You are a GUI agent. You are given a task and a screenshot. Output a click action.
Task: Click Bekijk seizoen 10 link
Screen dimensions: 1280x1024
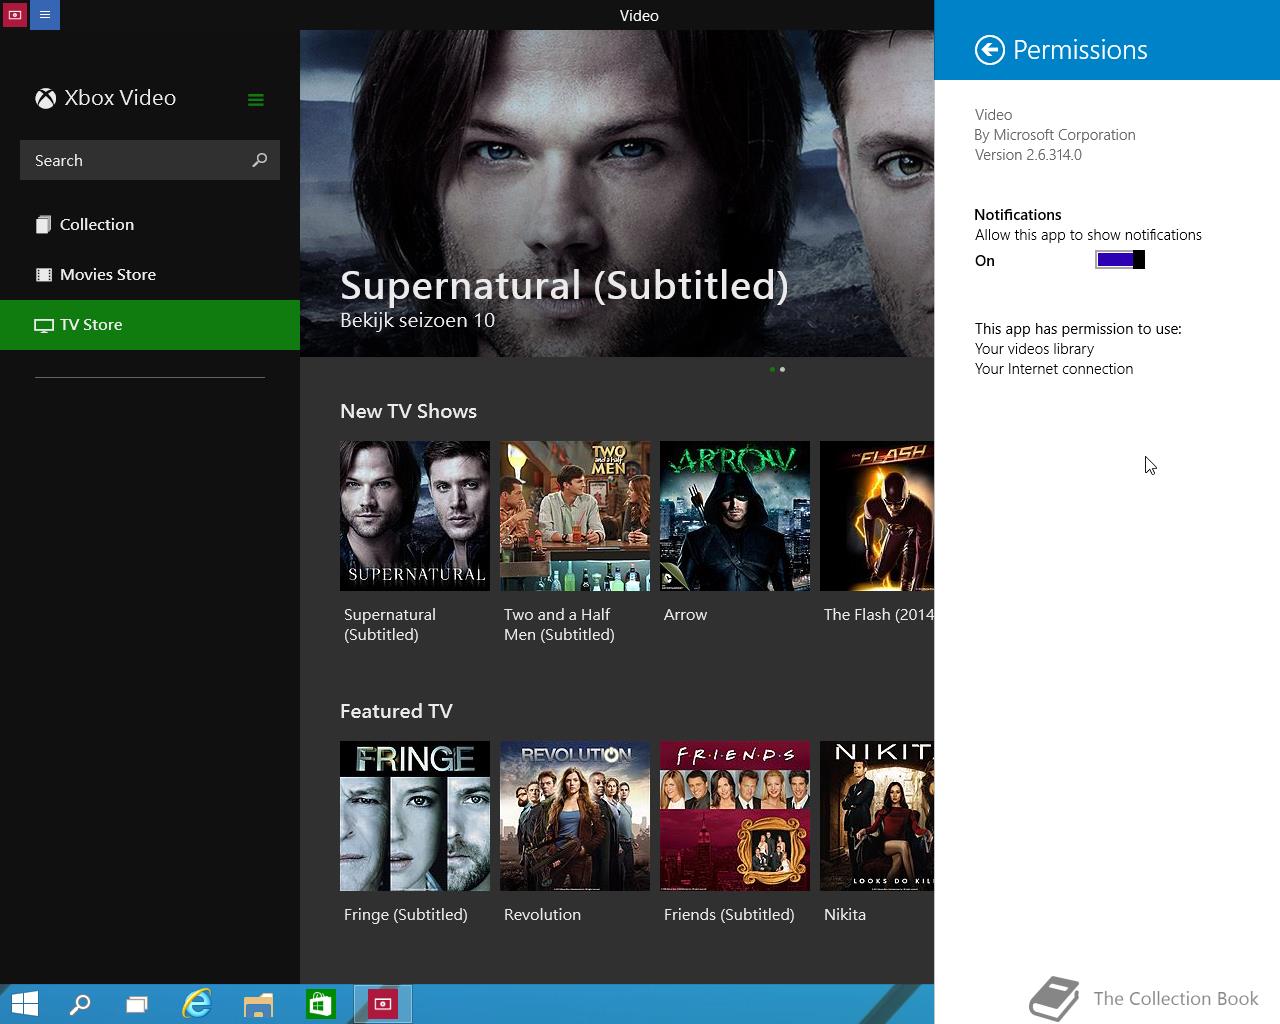(x=417, y=320)
